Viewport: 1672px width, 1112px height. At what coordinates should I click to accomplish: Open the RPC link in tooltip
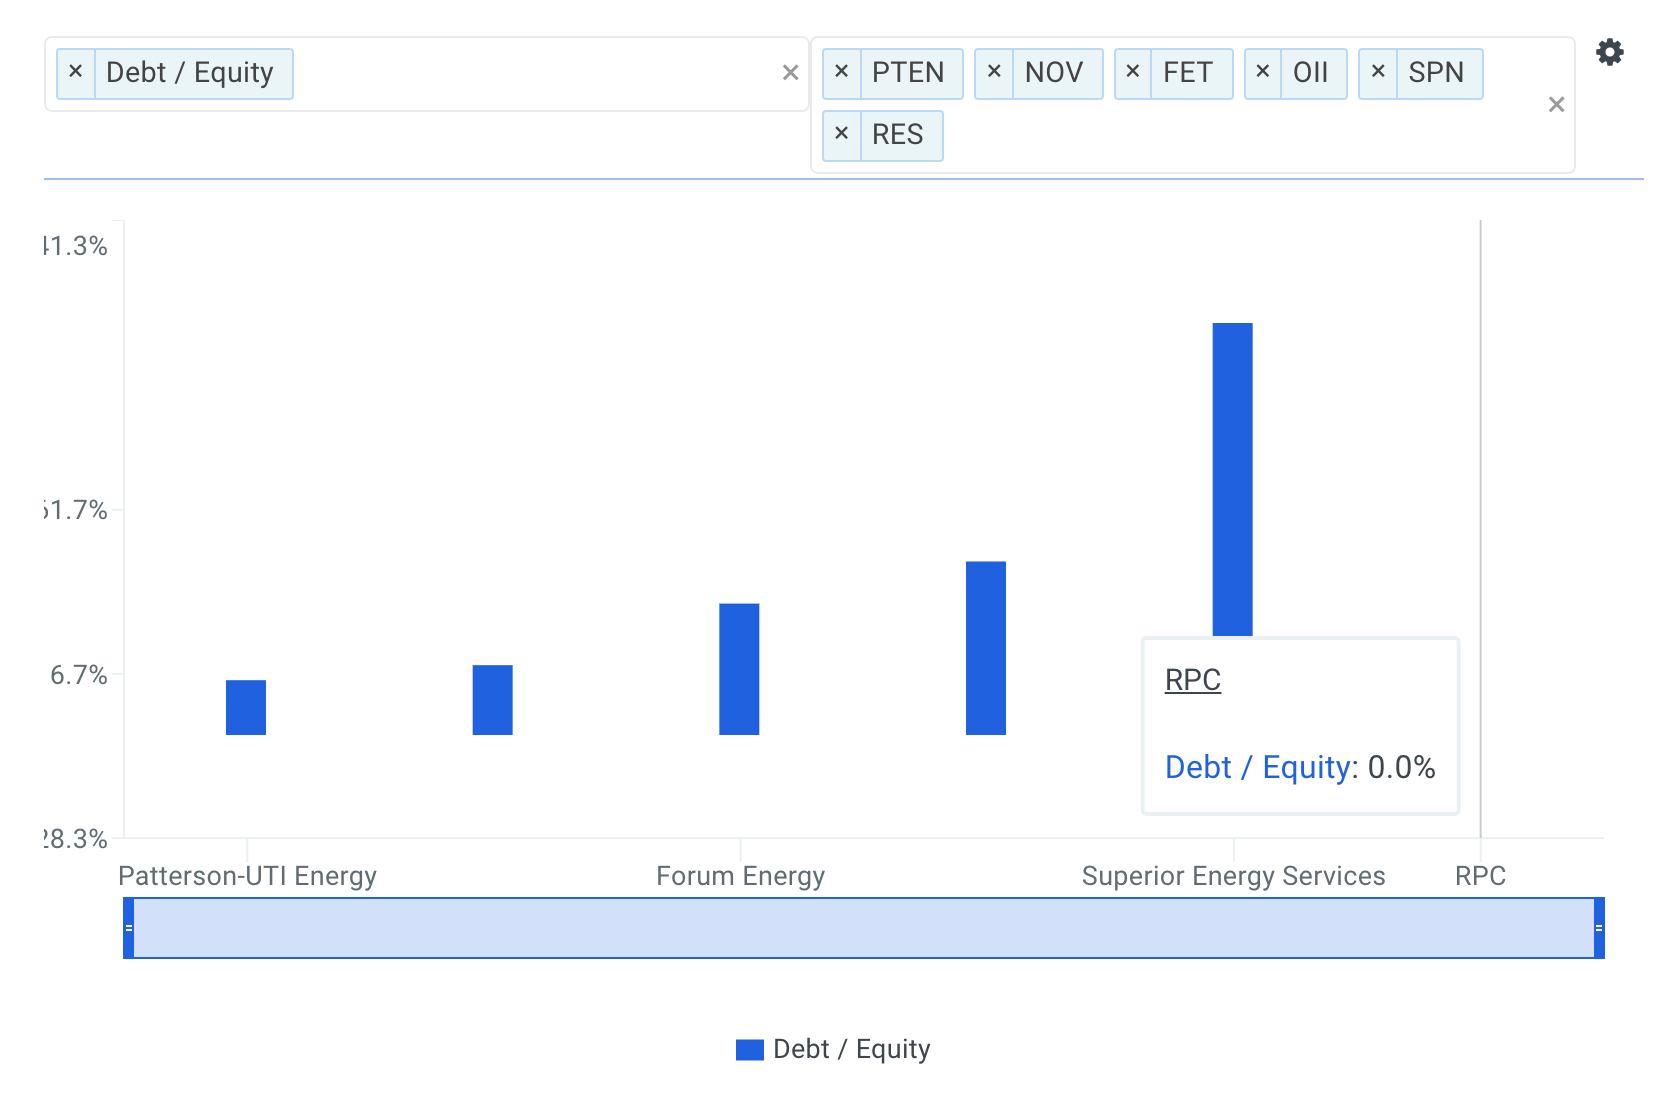click(x=1193, y=680)
